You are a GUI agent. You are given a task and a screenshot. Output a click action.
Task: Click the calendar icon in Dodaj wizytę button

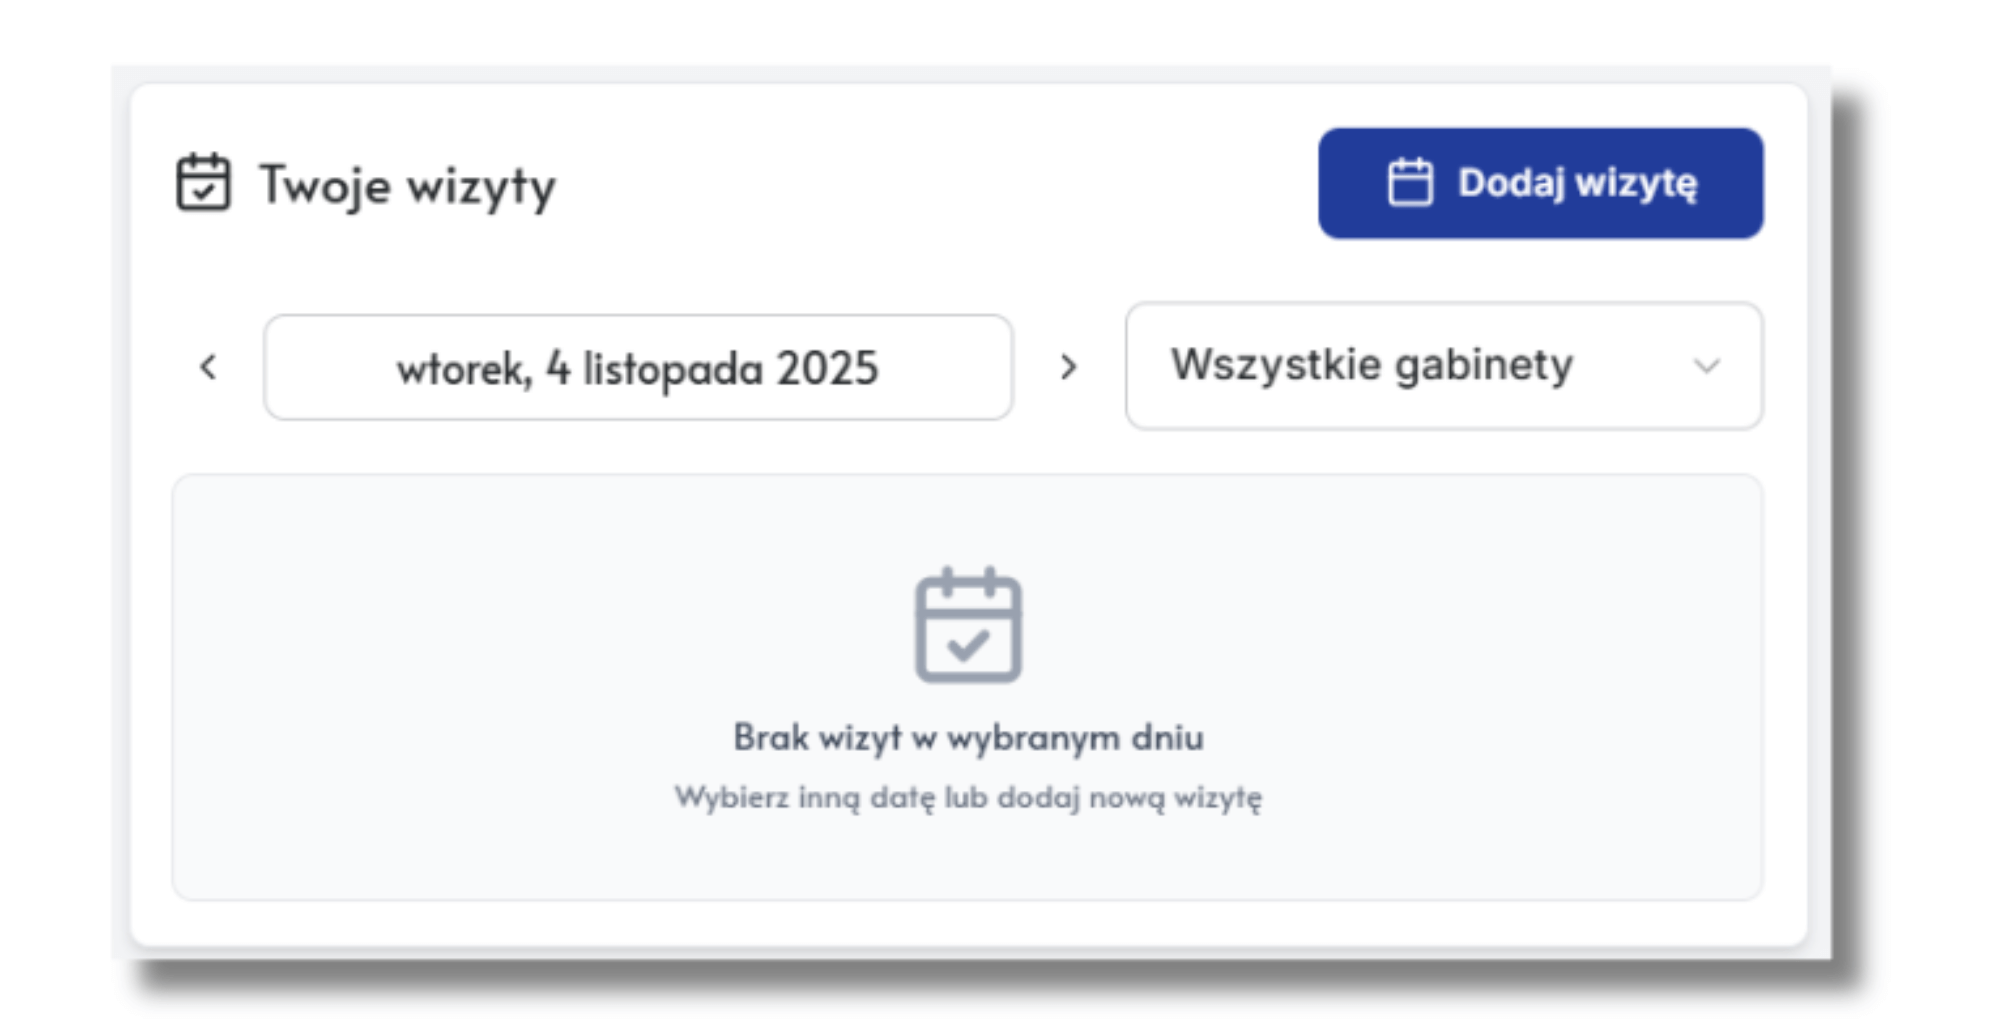click(x=1410, y=183)
